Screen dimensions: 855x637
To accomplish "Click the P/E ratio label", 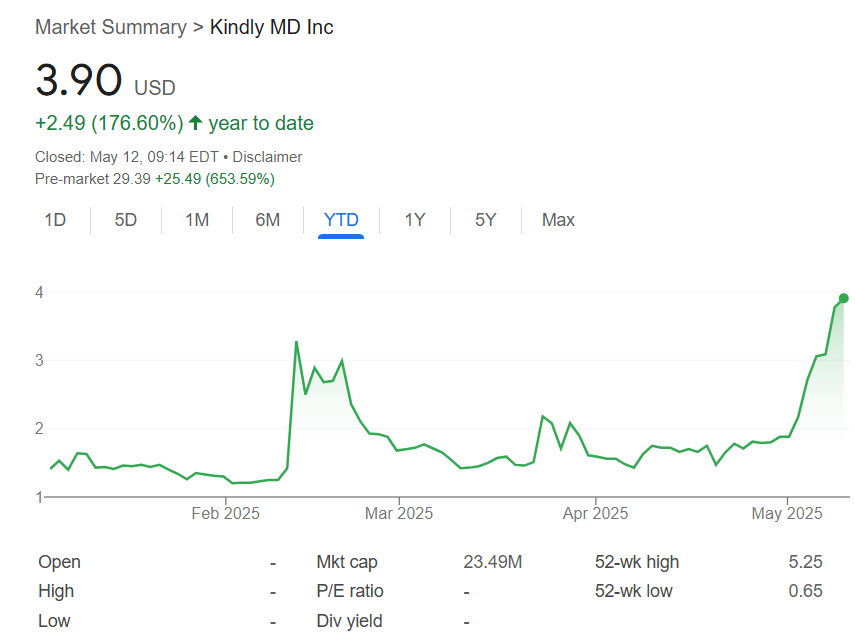I will click(x=349, y=591).
